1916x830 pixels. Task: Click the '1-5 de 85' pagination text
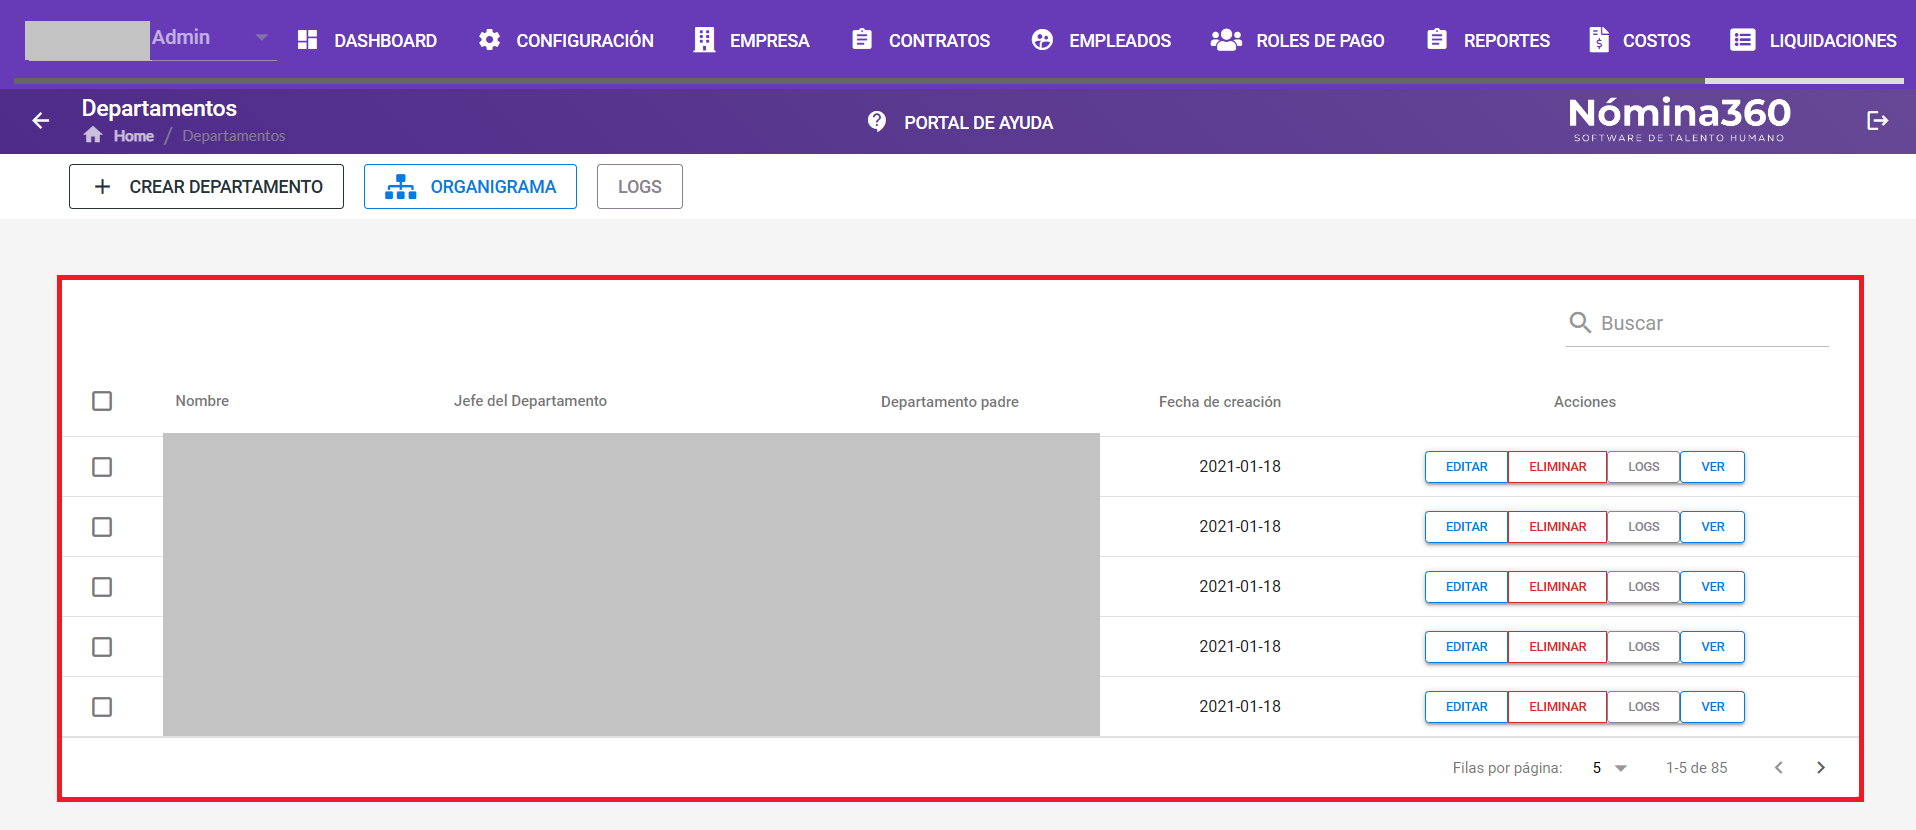point(1697,768)
